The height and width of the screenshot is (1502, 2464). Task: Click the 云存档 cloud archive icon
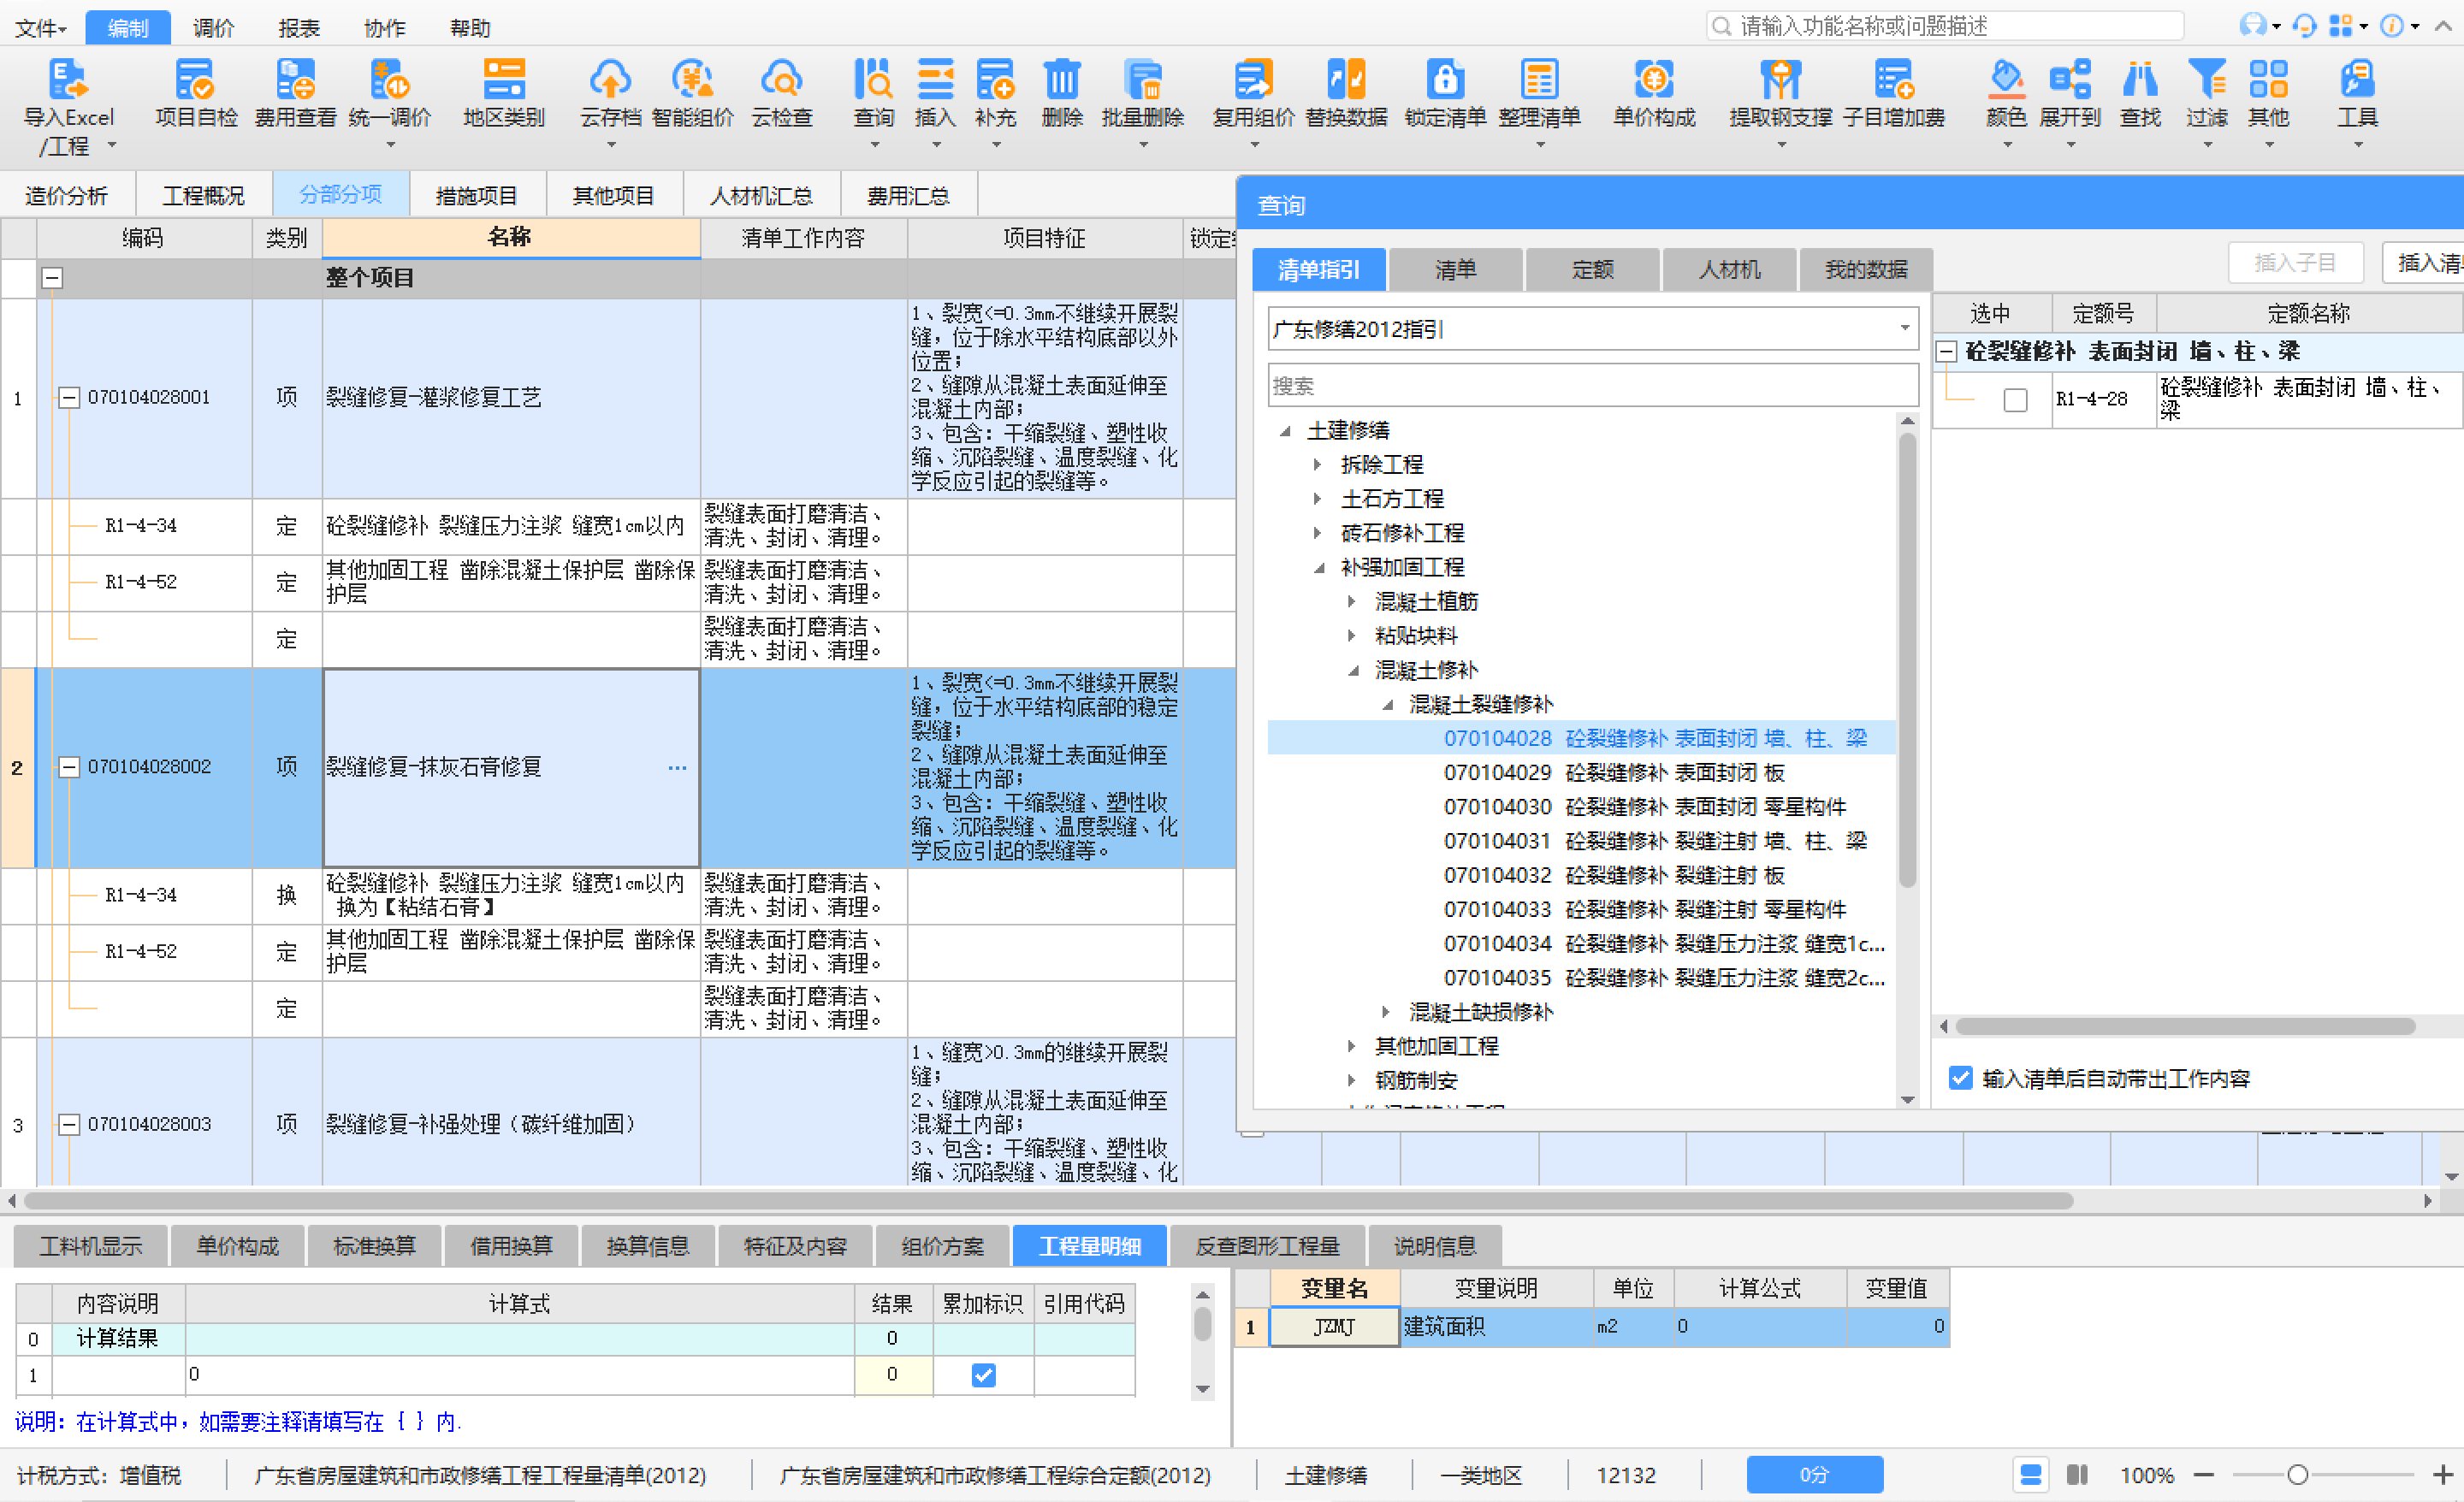click(610, 79)
